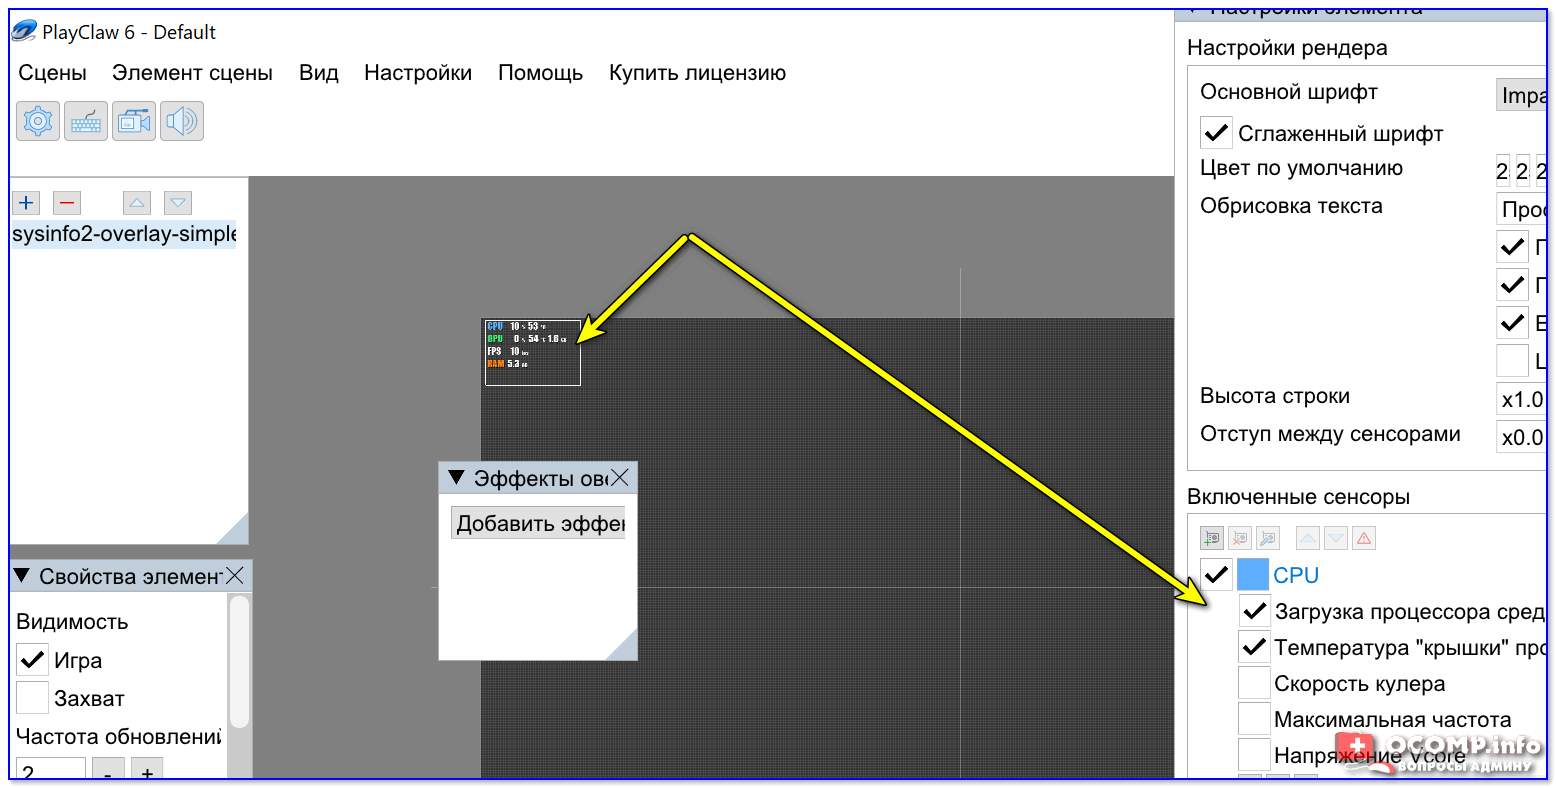
Task: Collapse the Свойства элемента panel triangle
Action: tap(22, 576)
